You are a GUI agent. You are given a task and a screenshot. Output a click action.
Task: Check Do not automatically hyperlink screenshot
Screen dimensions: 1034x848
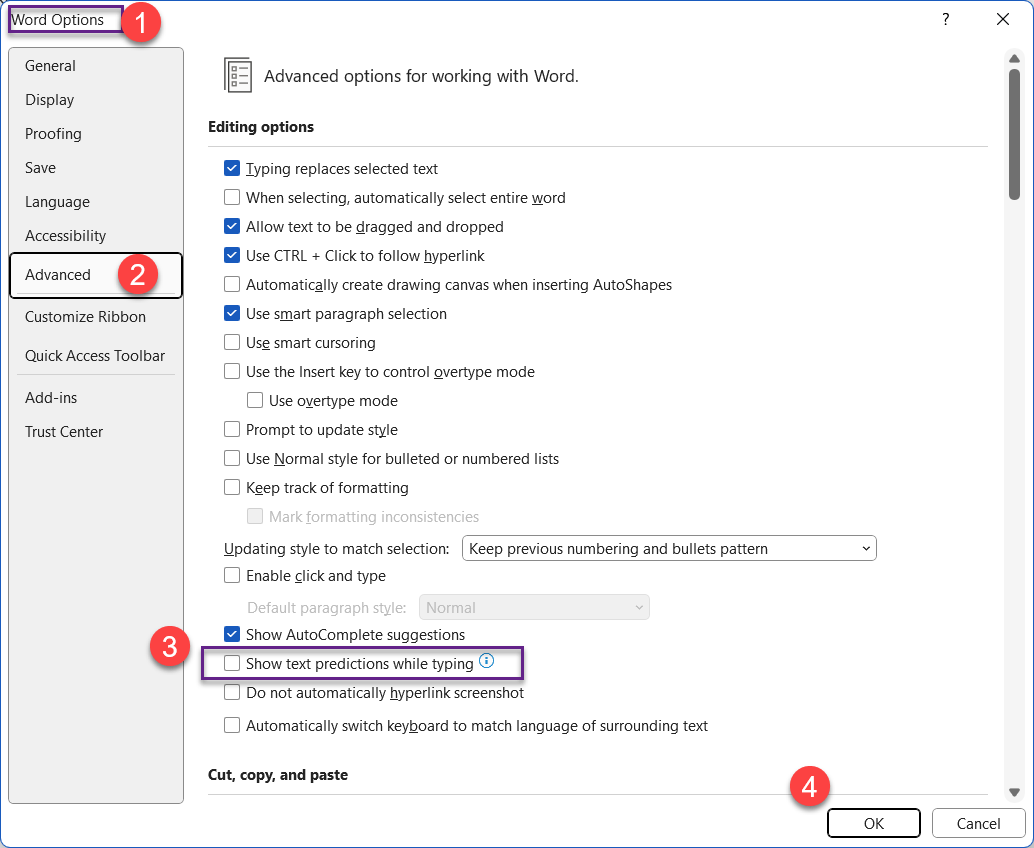231,692
